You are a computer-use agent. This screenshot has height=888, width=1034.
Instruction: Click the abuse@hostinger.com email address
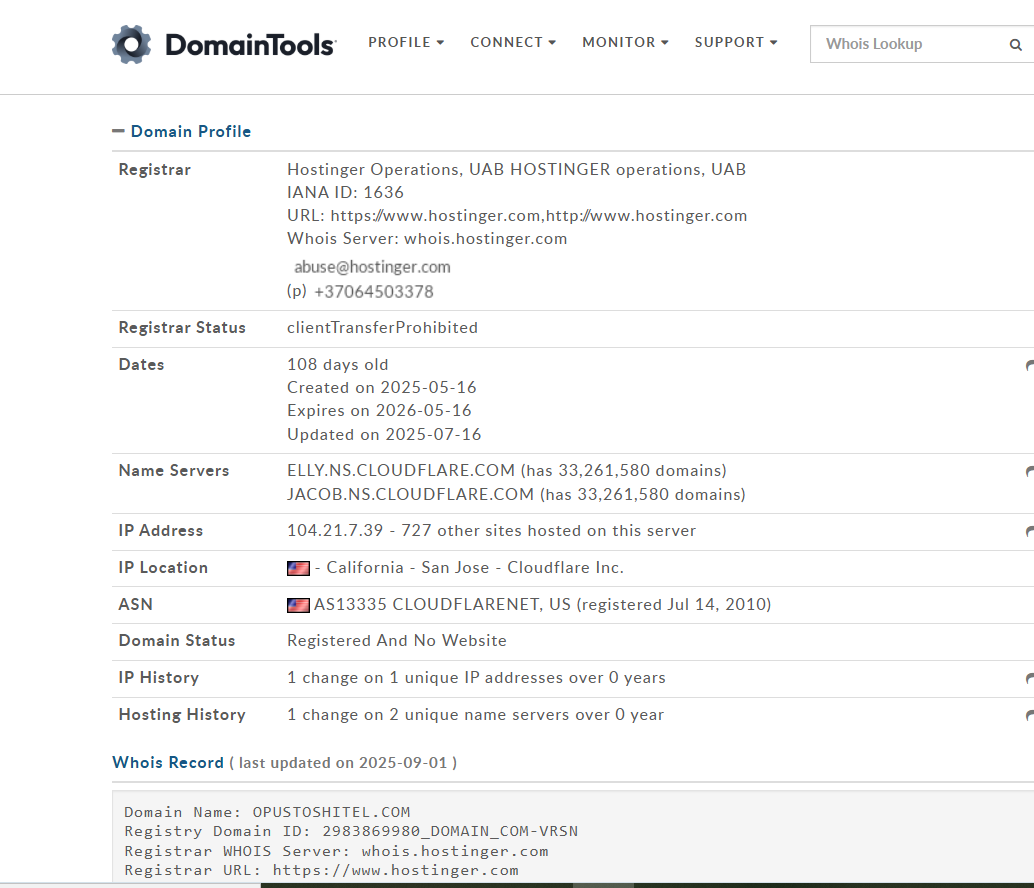tap(372, 267)
